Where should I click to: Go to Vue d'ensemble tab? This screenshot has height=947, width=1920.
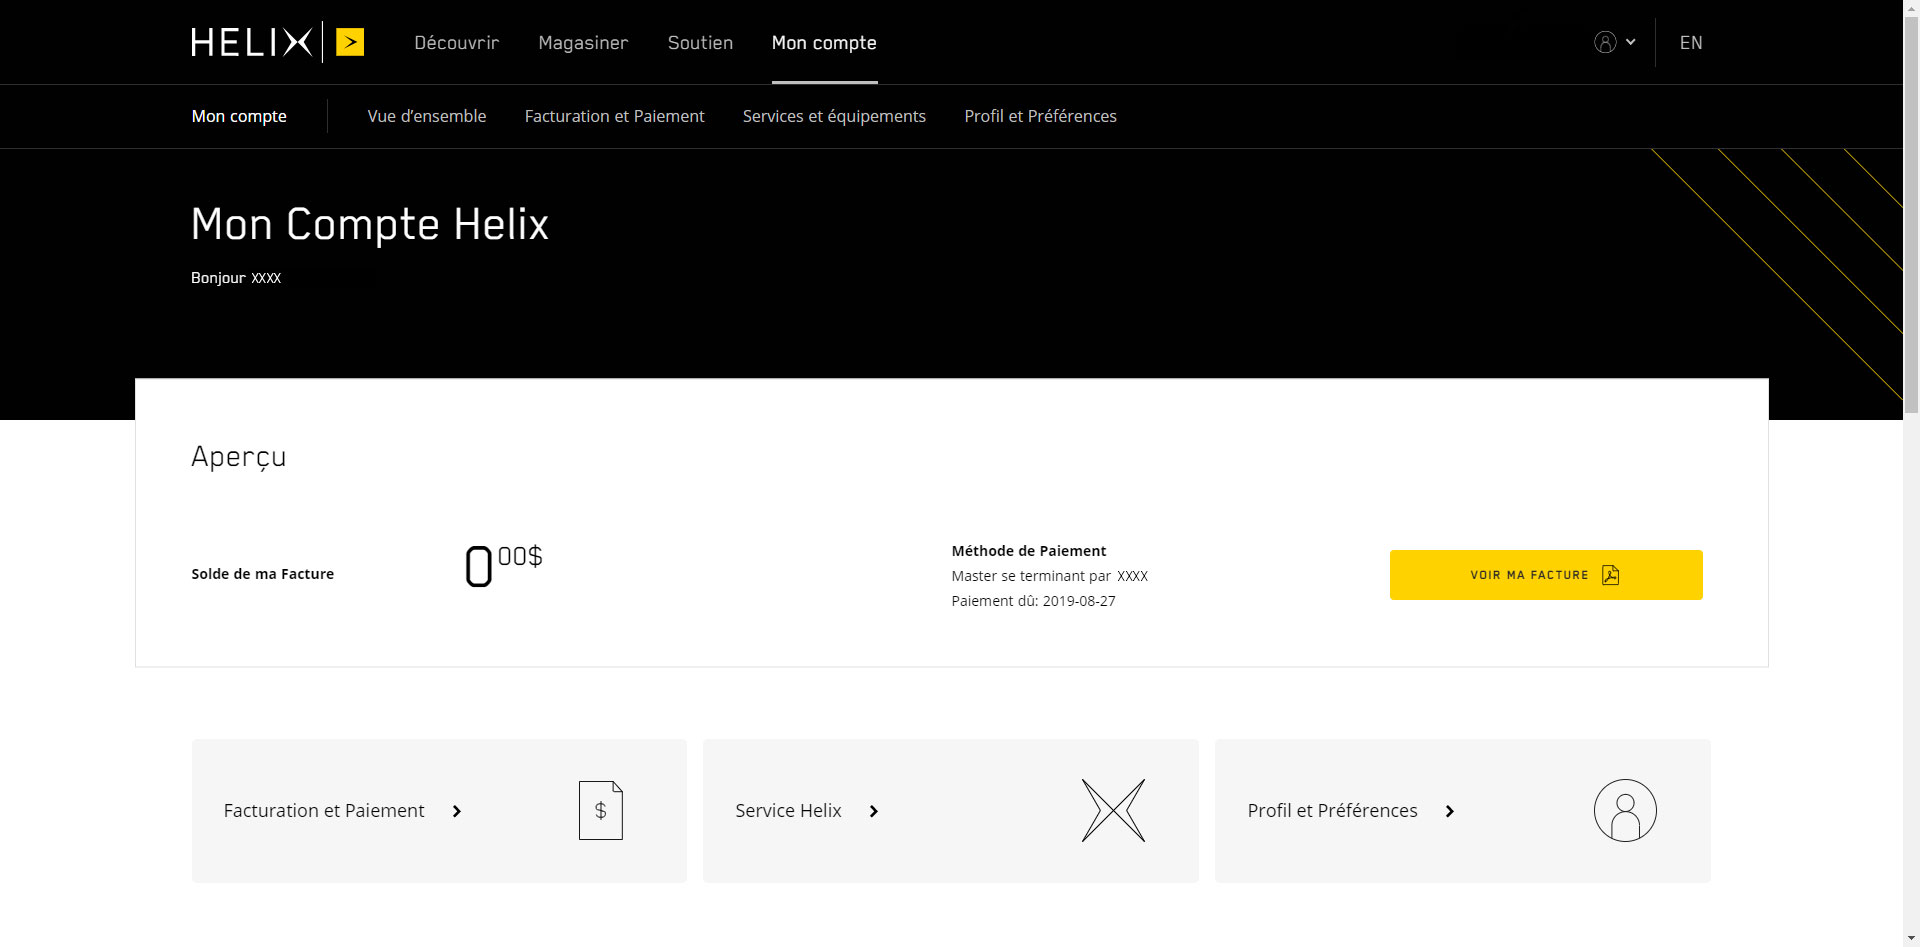click(x=427, y=116)
